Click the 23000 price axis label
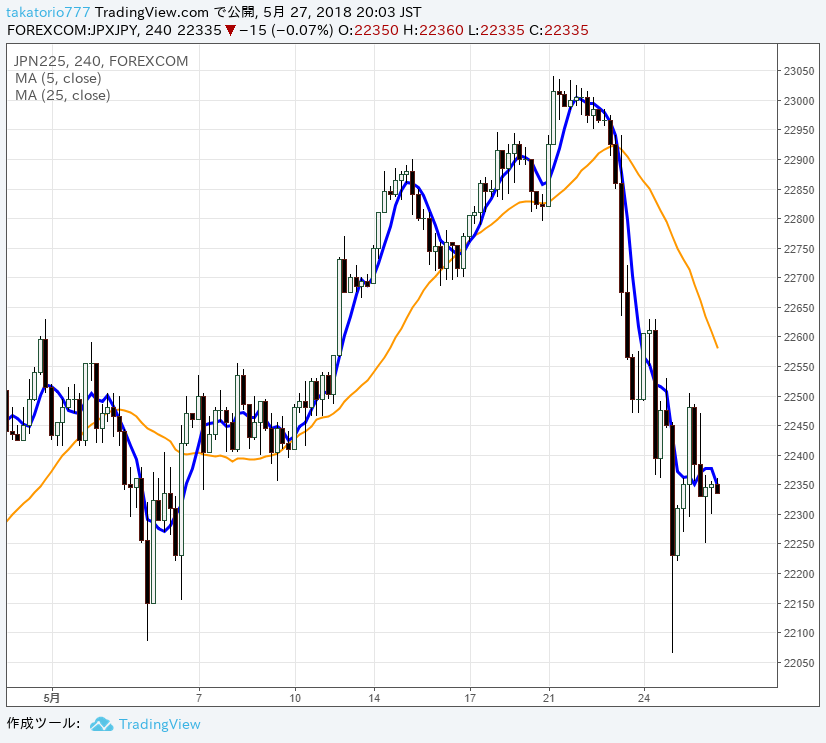The height and width of the screenshot is (743, 826). (798, 101)
